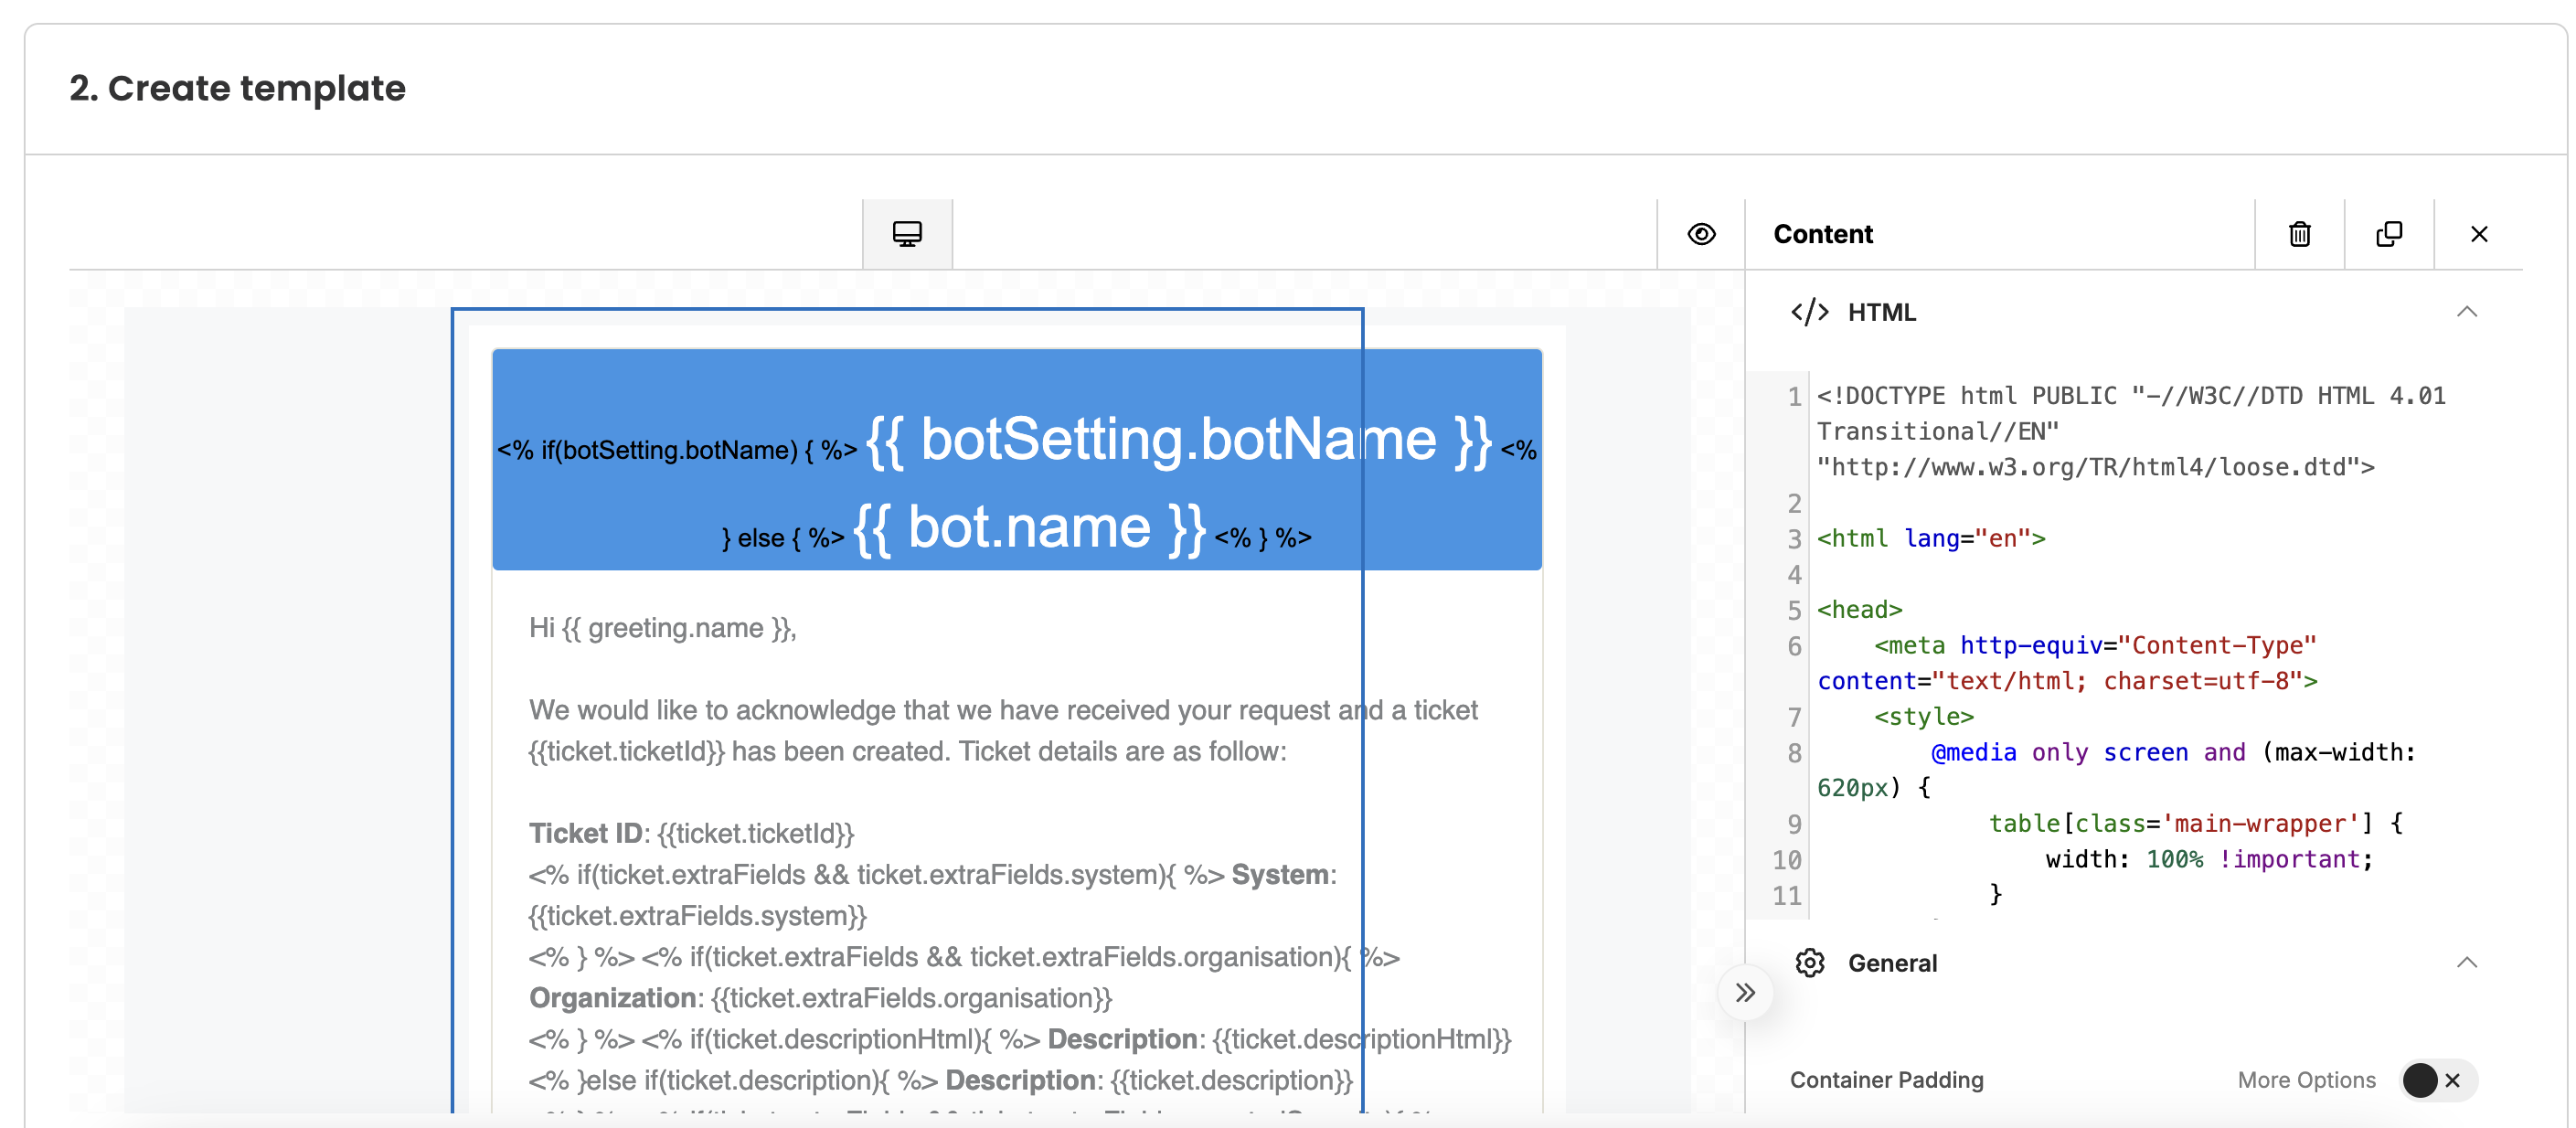Select the blue botName header block
The height and width of the screenshot is (1128, 2576).
[1016, 460]
